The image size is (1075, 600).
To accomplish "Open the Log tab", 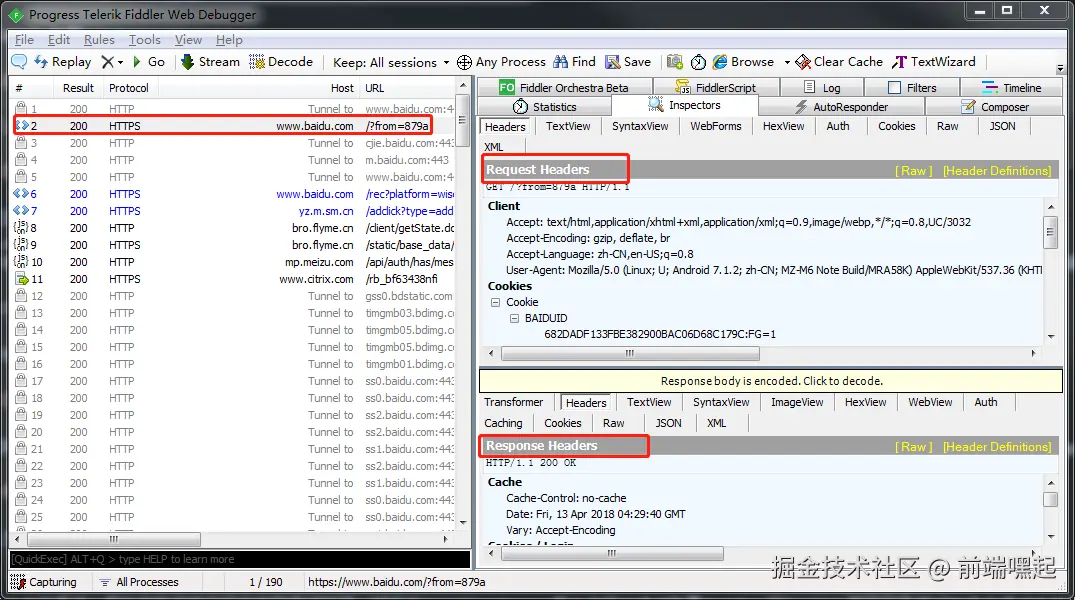I will 822,87.
